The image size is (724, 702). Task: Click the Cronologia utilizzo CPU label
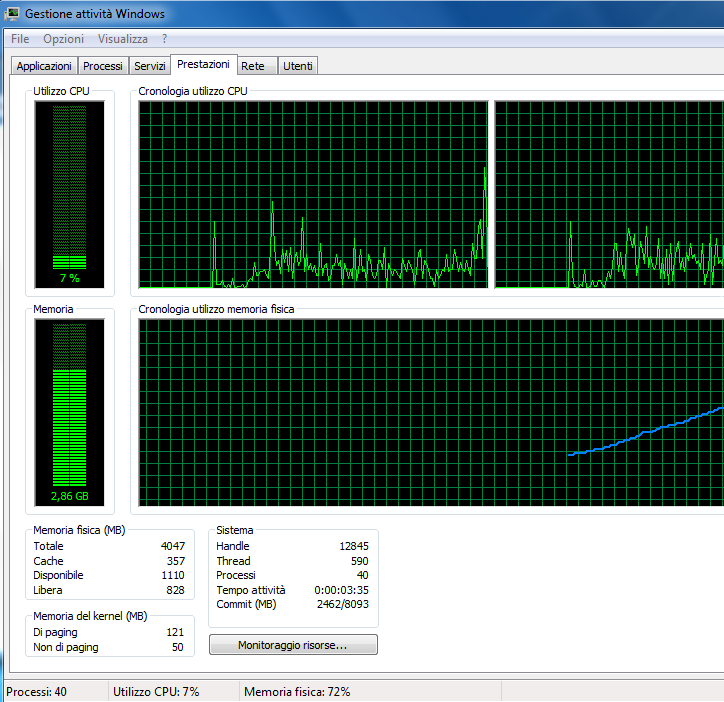pyautogui.click(x=193, y=91)
